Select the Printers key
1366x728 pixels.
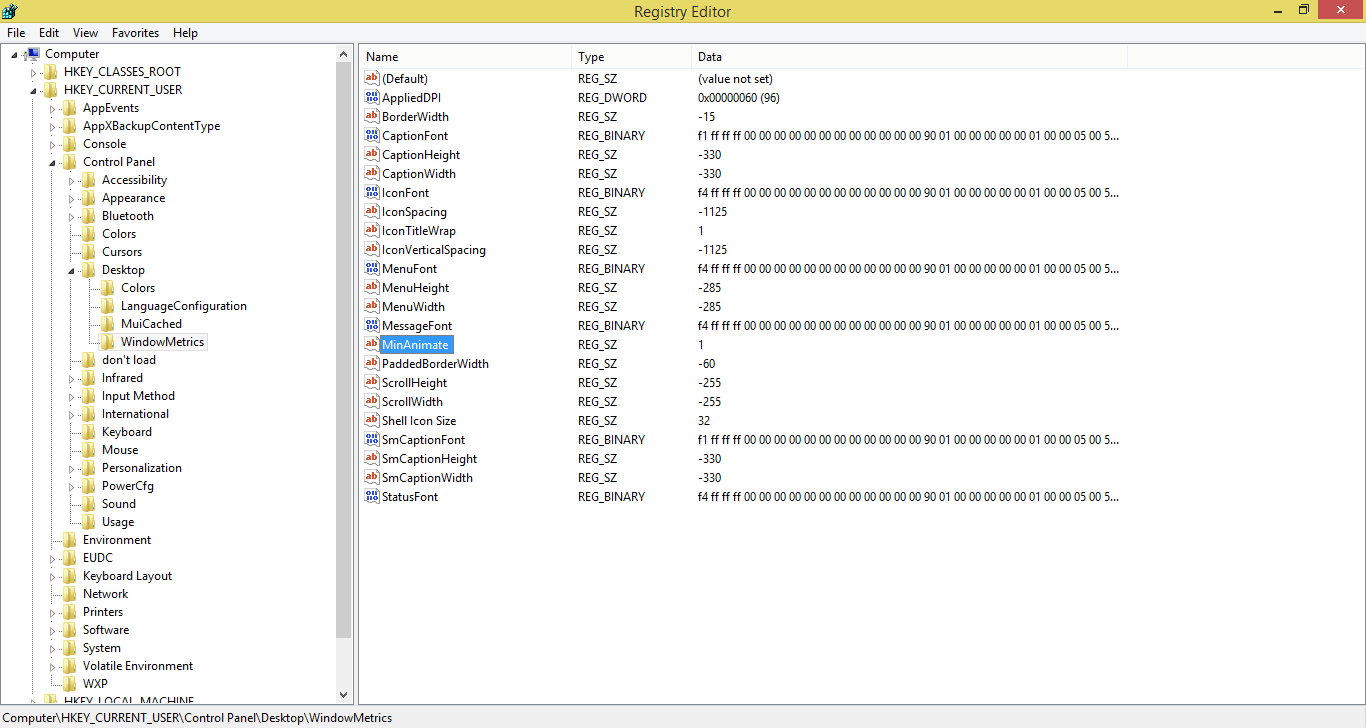click(x=103, y=612)
